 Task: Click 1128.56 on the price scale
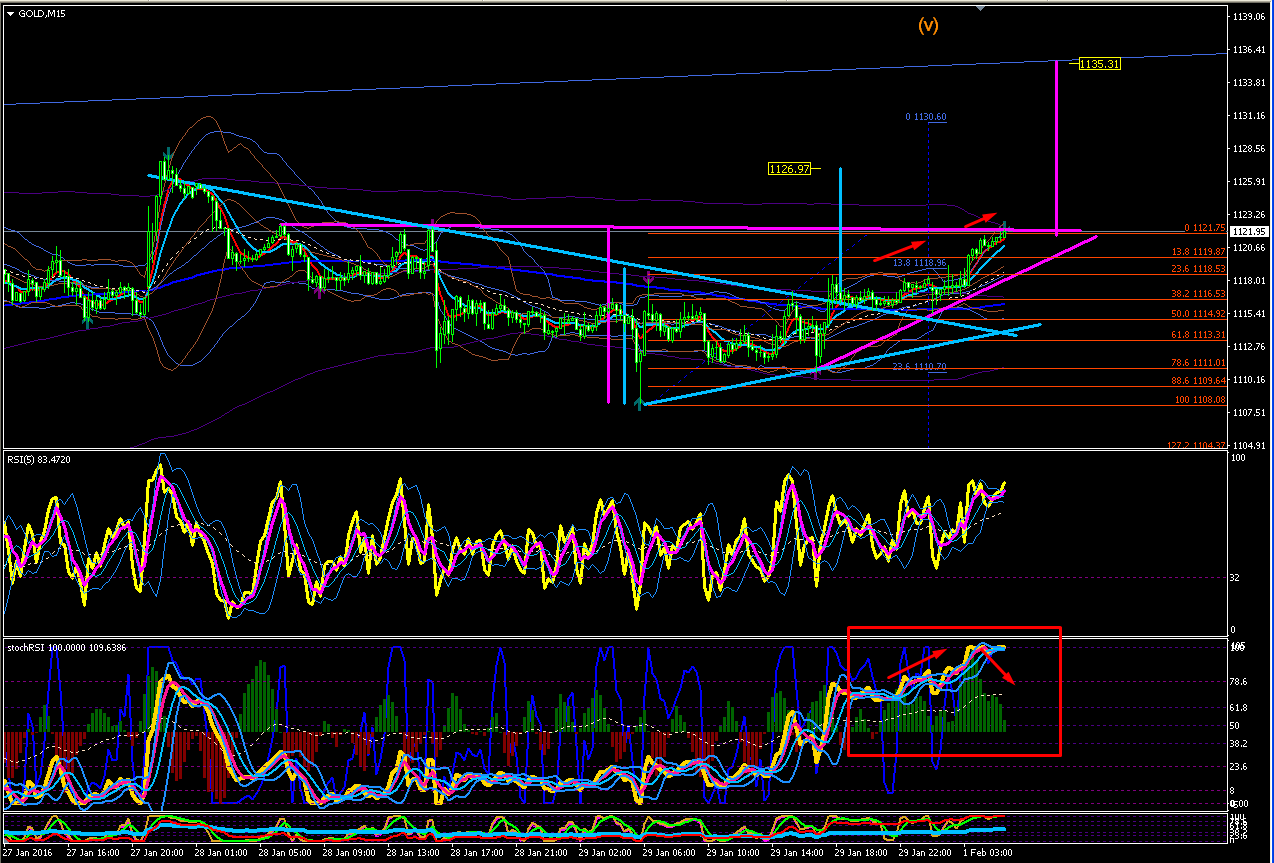1250,149
